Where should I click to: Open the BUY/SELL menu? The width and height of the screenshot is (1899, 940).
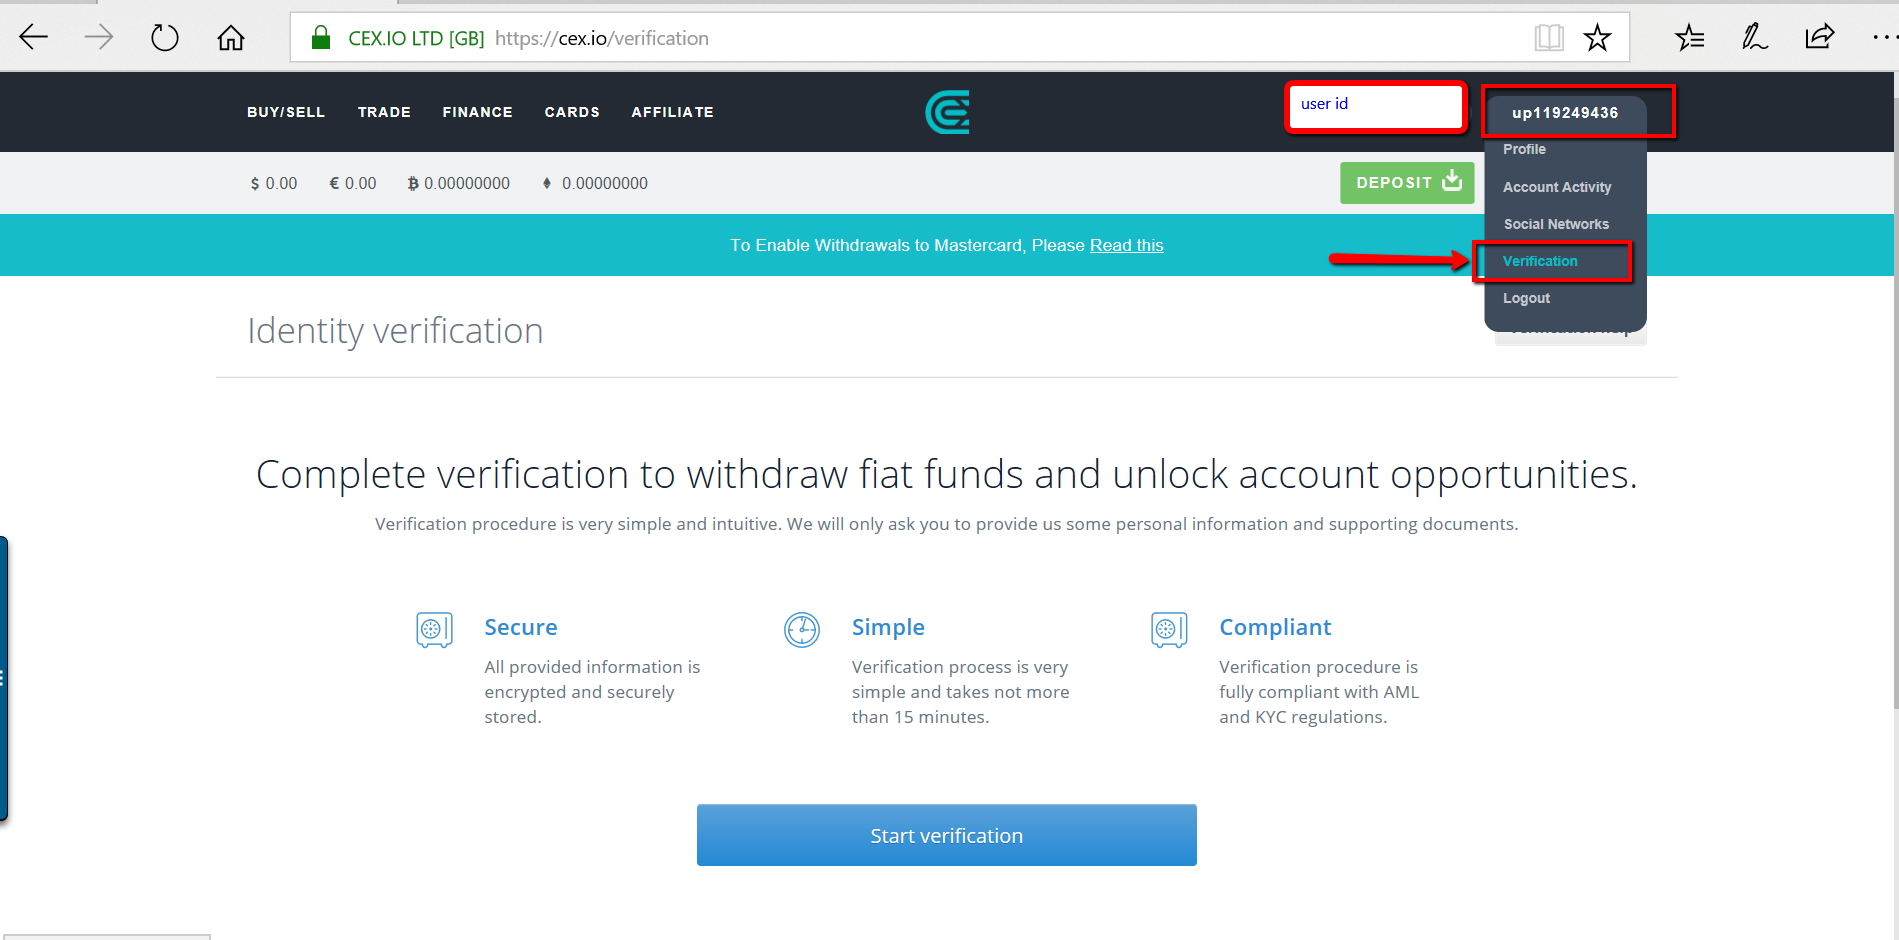[286, 112]
